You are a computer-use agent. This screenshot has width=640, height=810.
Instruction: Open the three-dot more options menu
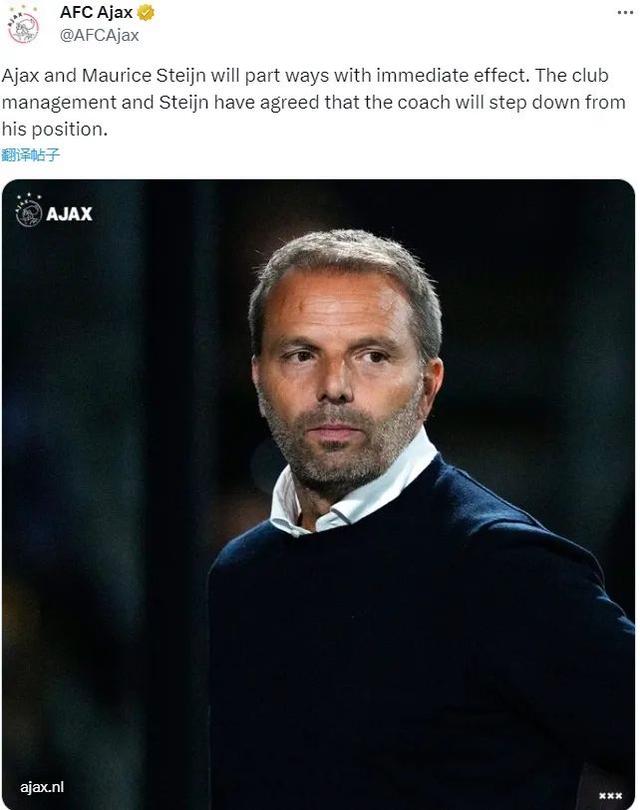tap(625, 12)
